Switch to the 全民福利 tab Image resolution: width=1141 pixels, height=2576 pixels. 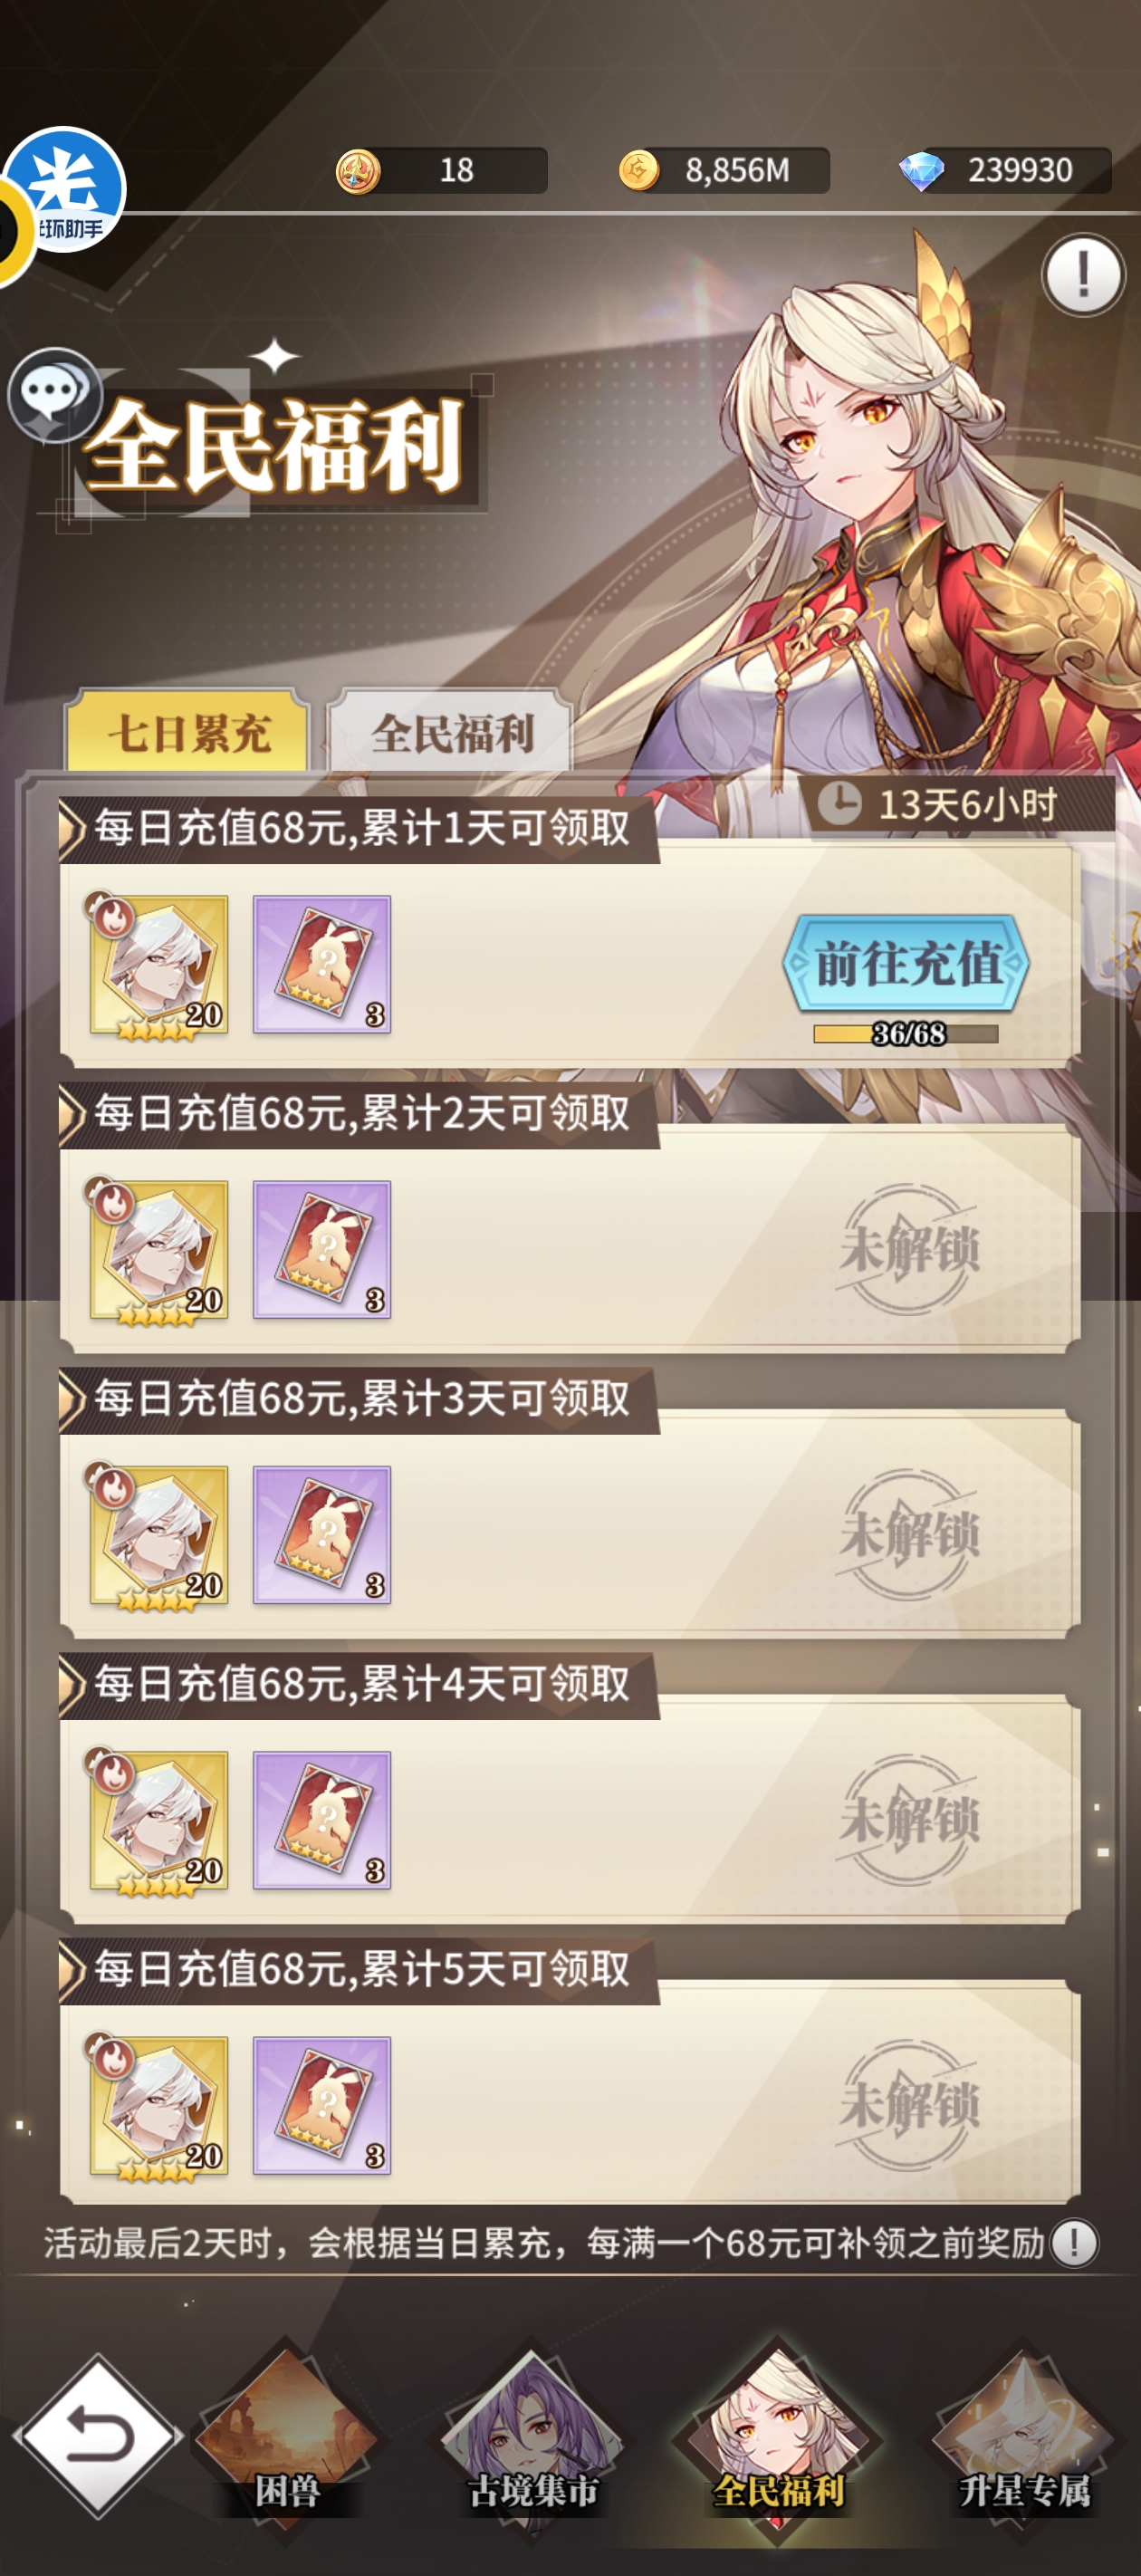pyautogui.click(x=452, y=732)
